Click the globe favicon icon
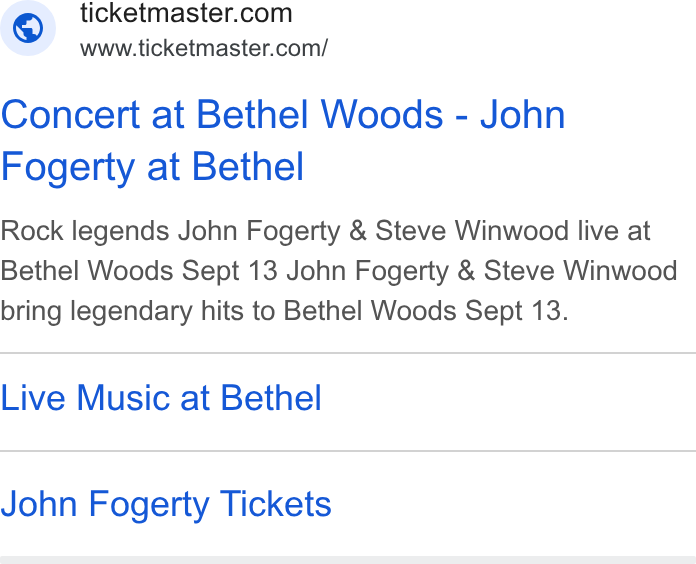Image resolution: width=696 pixels, height=564 pixels. click(x=28, y=28)
